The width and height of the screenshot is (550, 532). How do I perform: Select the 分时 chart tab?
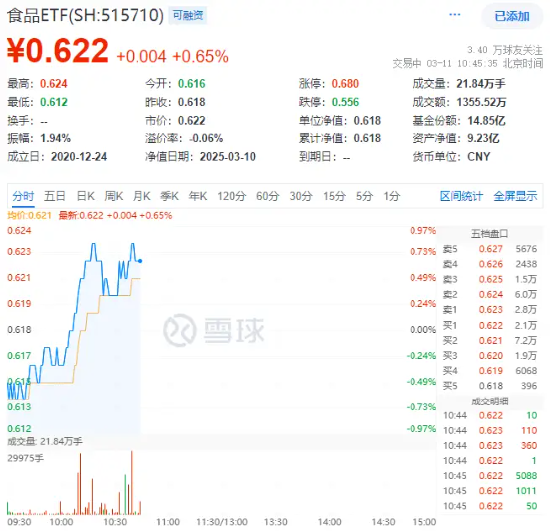click(23, 196)
